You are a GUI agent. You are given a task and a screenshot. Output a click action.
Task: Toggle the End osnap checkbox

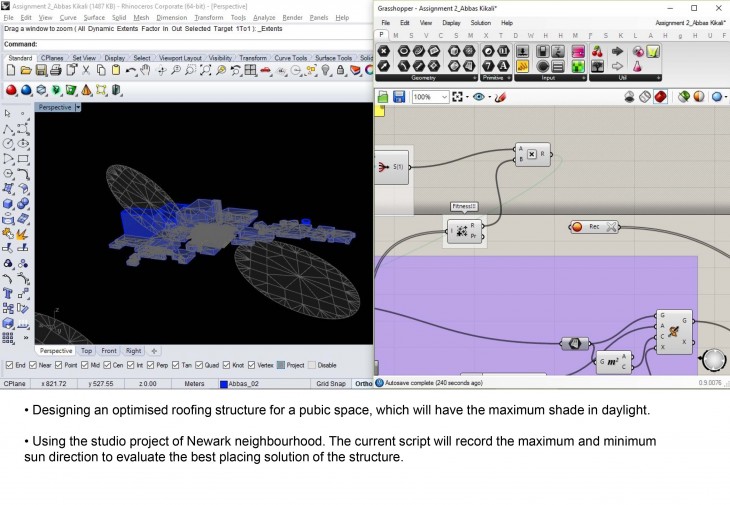click(9, 365)
